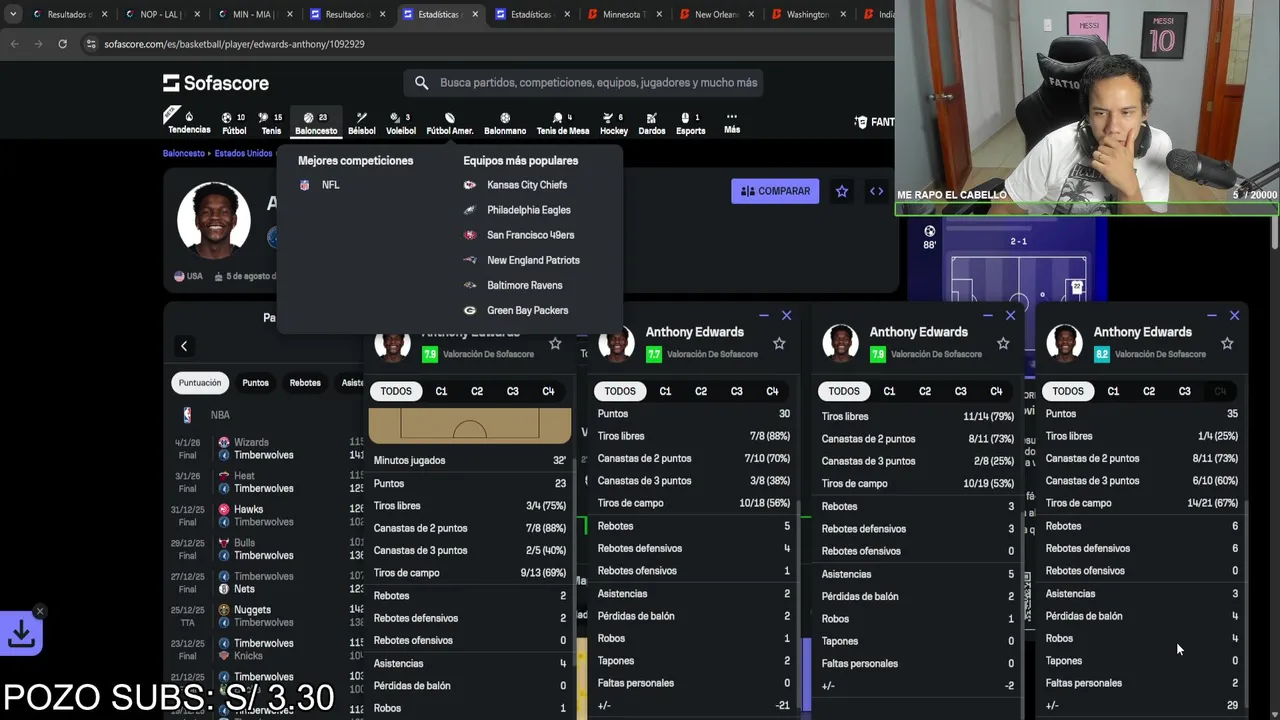Star the 7.7-rated Anthony Edwards card
Image resolution: width=1280 pixels, height=720 pixels.
pyautogui.click(x=779, y=343)
